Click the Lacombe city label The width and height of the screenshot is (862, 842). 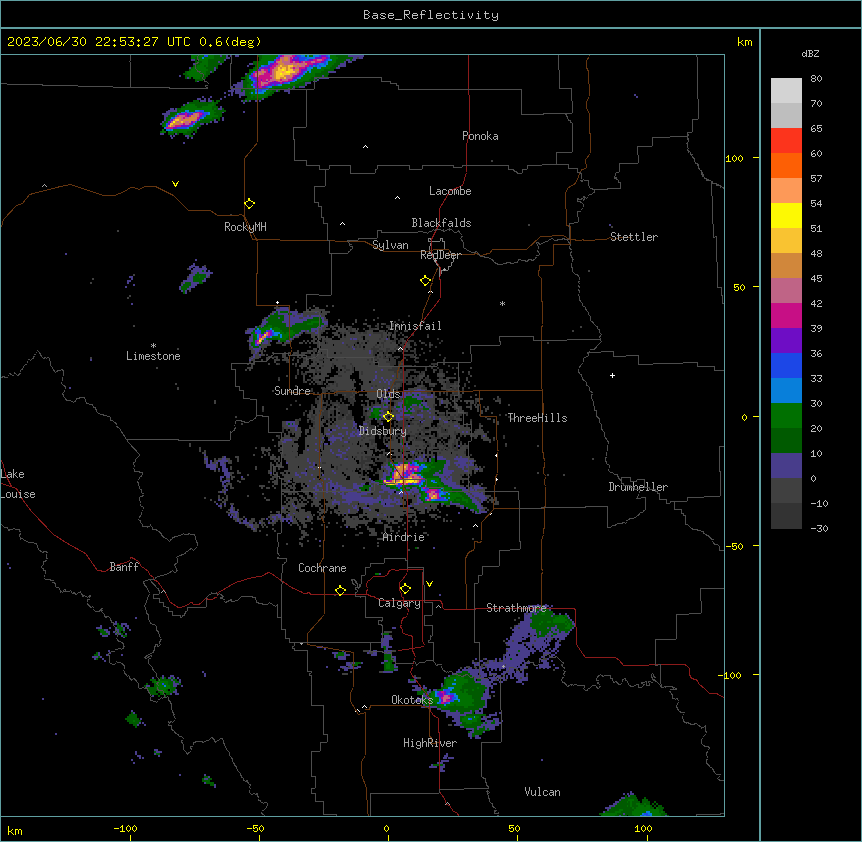(450, 191)
